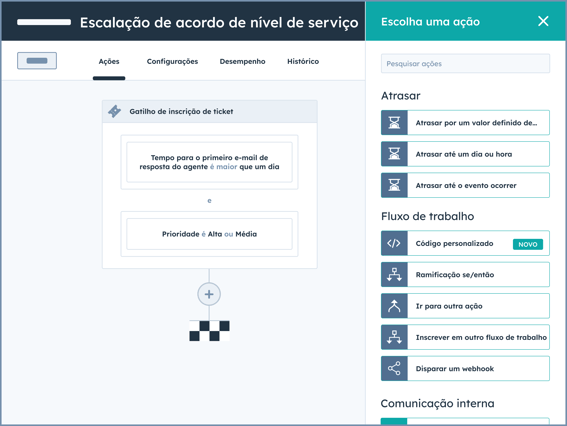
Task: Select Atrasar até um dia ou hora action
Action: [465, 154]
